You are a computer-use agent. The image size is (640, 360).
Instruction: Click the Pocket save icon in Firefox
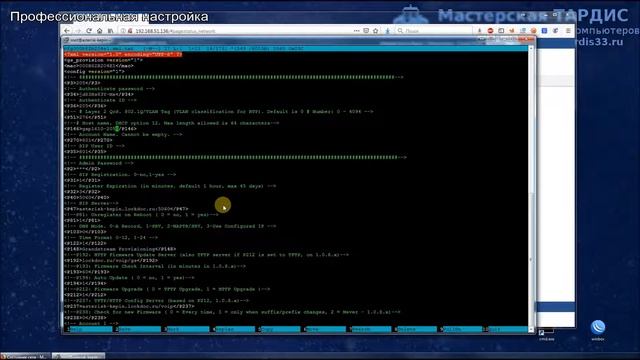pyautogui.click(x=366, y=31)
